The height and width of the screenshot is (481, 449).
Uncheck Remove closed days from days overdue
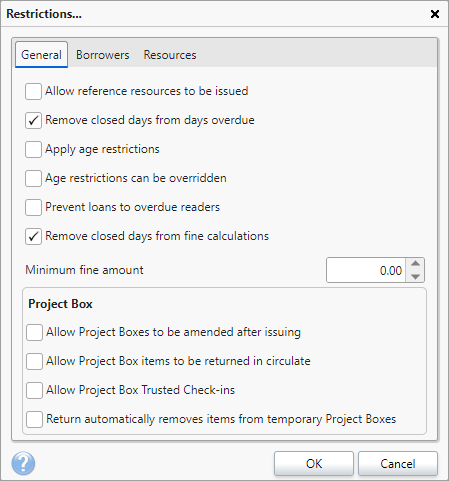[x=33, y=120]
